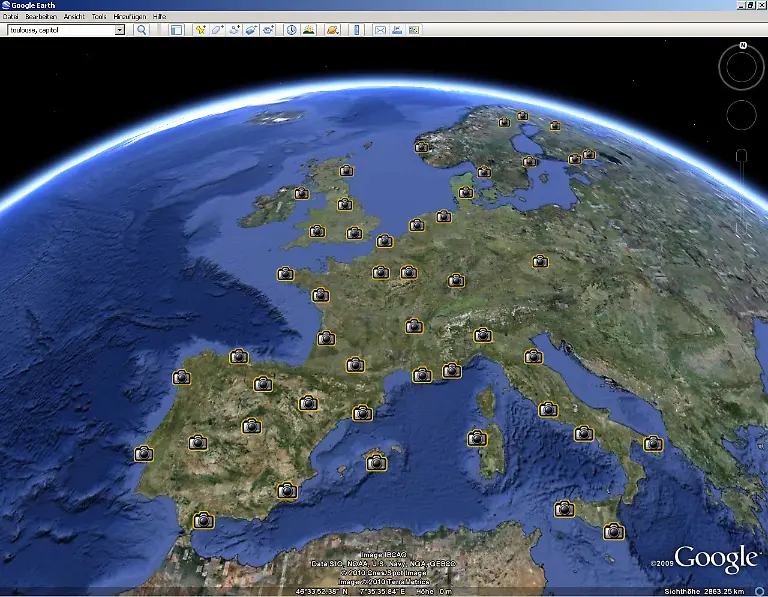This screenshot has width=768, height=597.
Task: Click the N north marker on compass
Action: coord(743,46)
